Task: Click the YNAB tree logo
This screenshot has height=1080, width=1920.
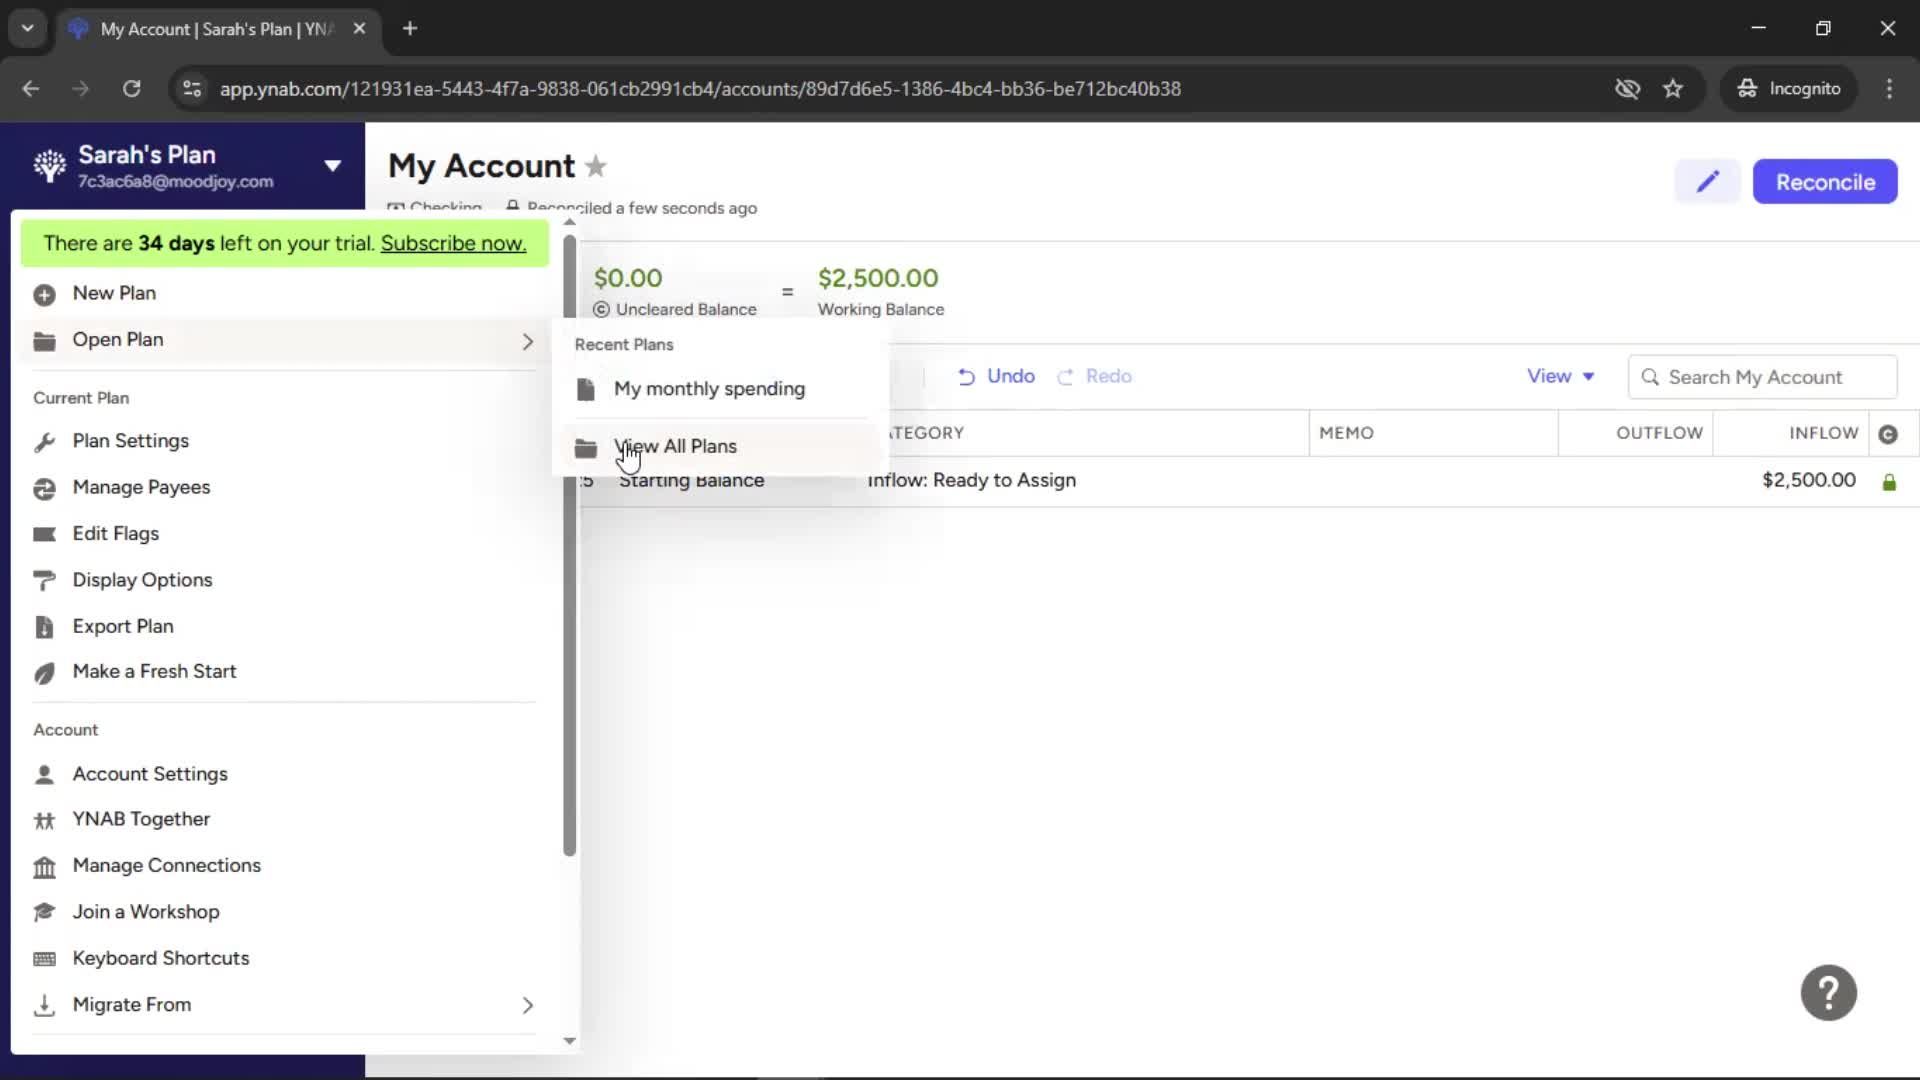Action: coord(49,166)
